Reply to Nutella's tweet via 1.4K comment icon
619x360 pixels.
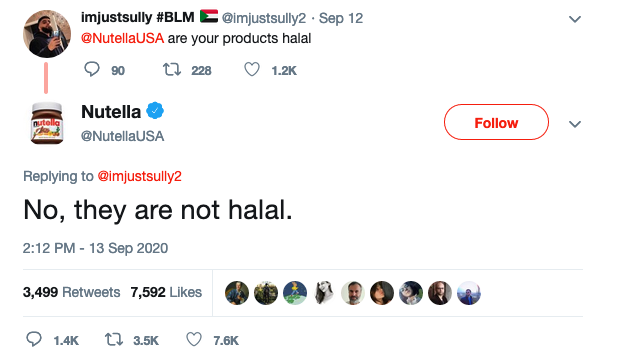34,339
